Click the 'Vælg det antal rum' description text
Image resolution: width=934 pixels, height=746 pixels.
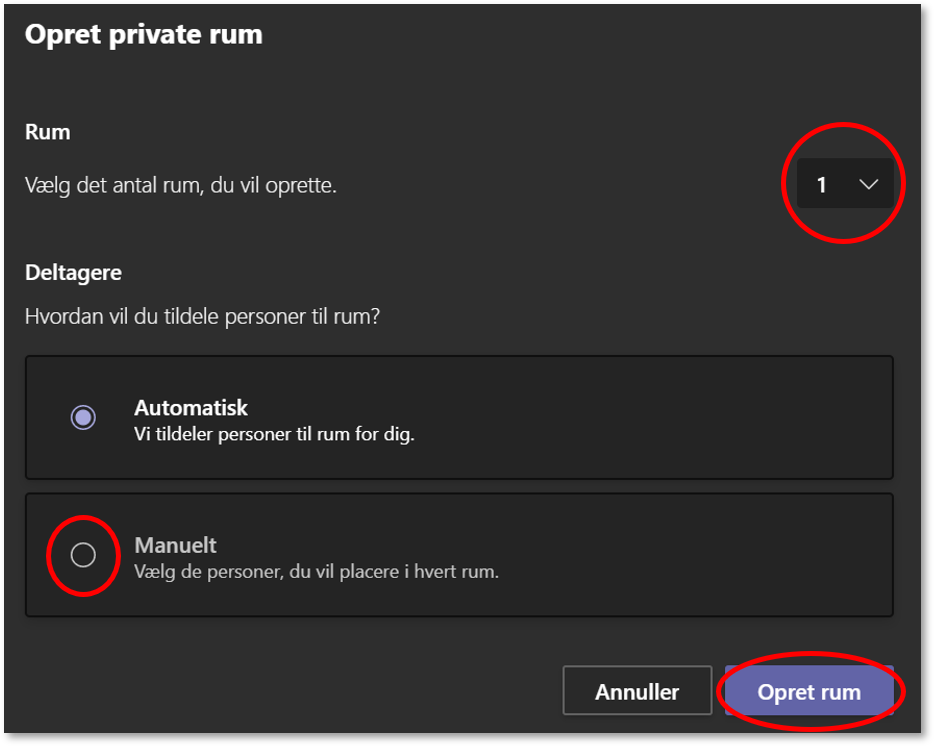[x=180, y=185]
